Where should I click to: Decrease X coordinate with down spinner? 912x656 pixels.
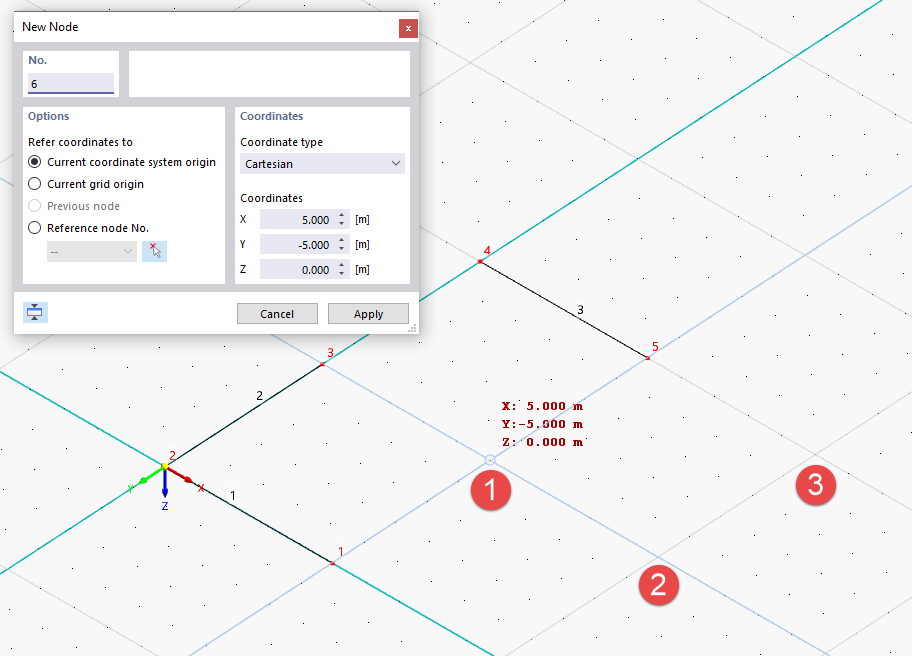click(x=341, y=224)
